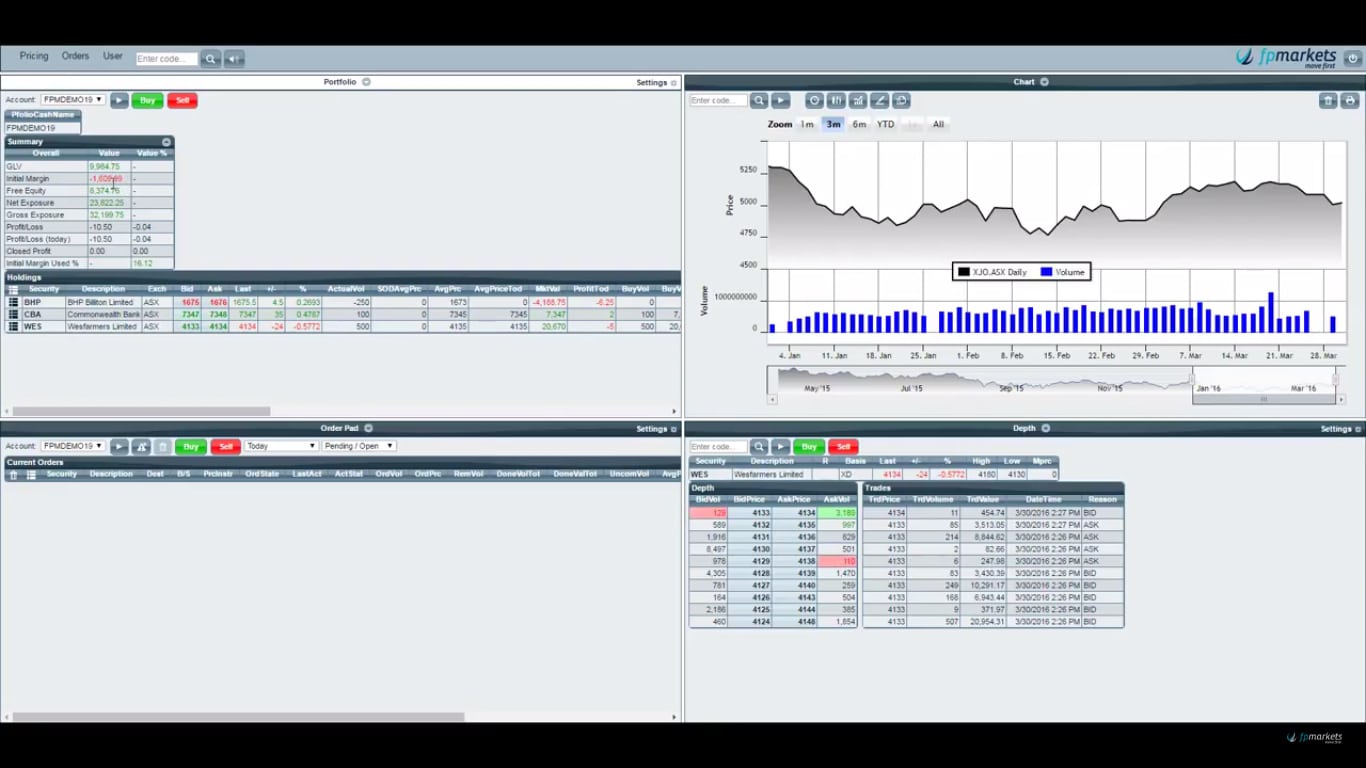Click the power logout icon near fpmarkets logo
Viewport: 1366px width, 768px height.
1353,59
